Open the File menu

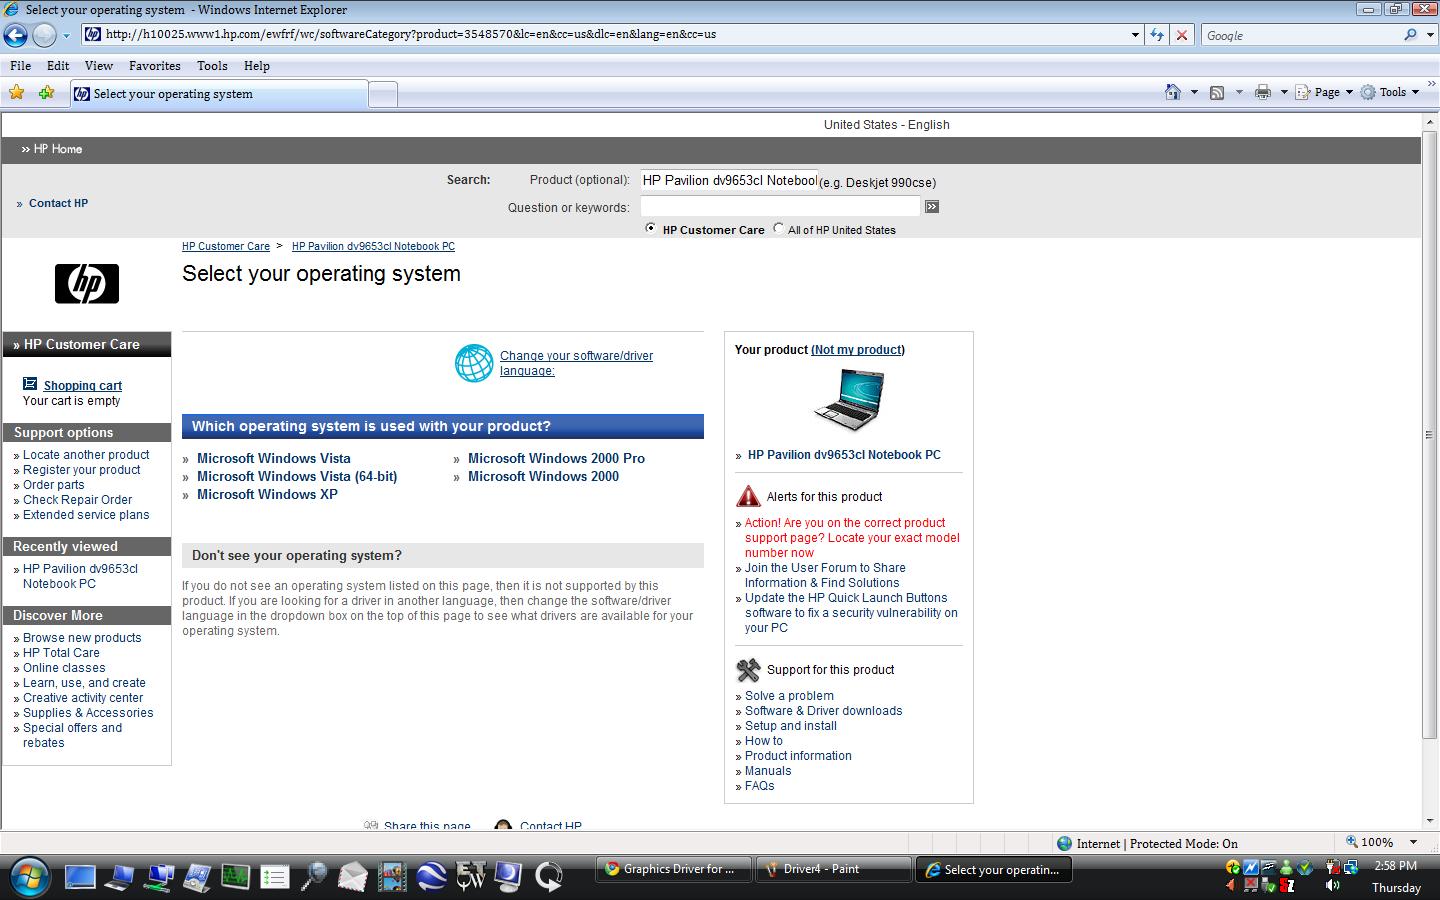tap(20, 65)
